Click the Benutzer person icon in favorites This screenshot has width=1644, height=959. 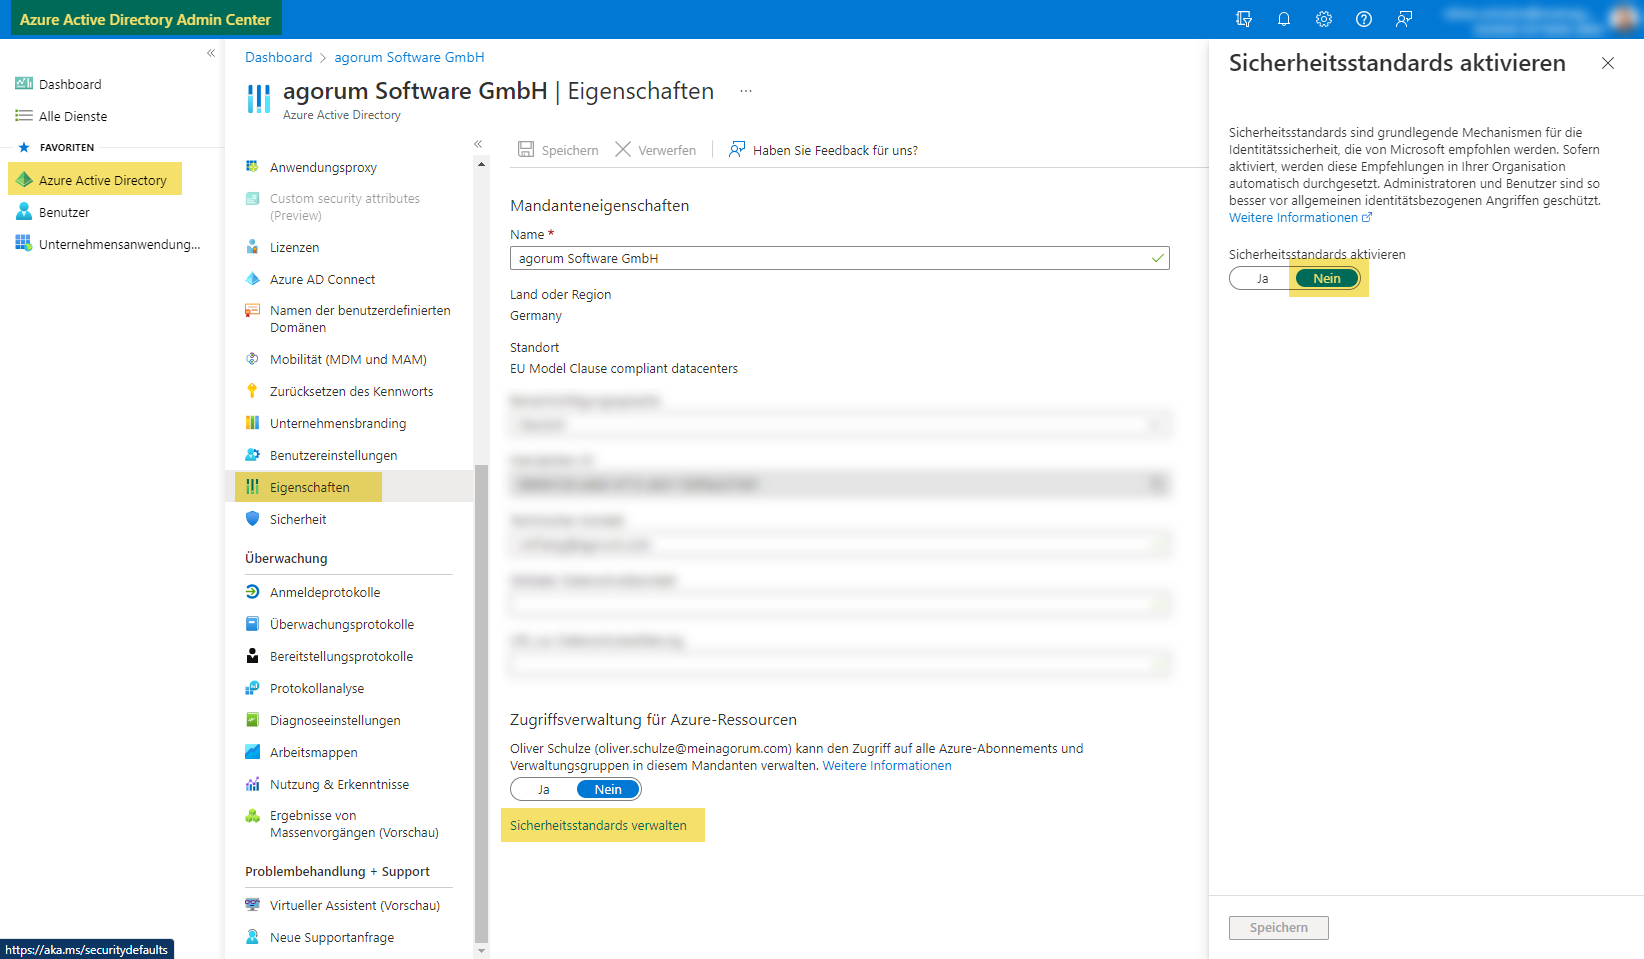pos(24,212)
